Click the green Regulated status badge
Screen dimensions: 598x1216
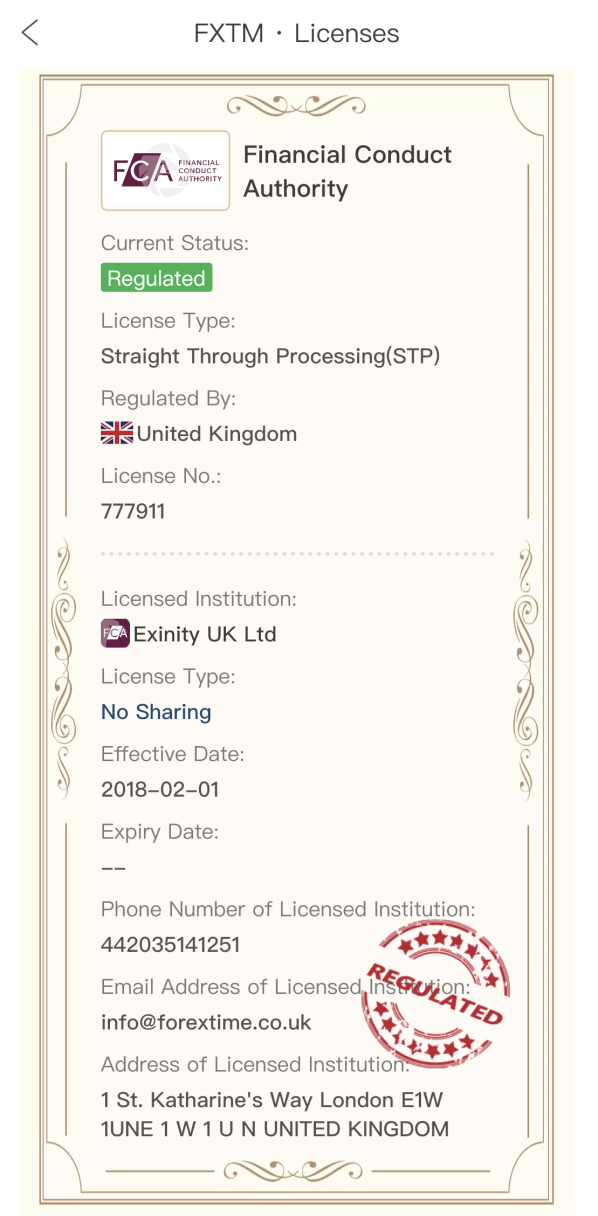point(157,279)
